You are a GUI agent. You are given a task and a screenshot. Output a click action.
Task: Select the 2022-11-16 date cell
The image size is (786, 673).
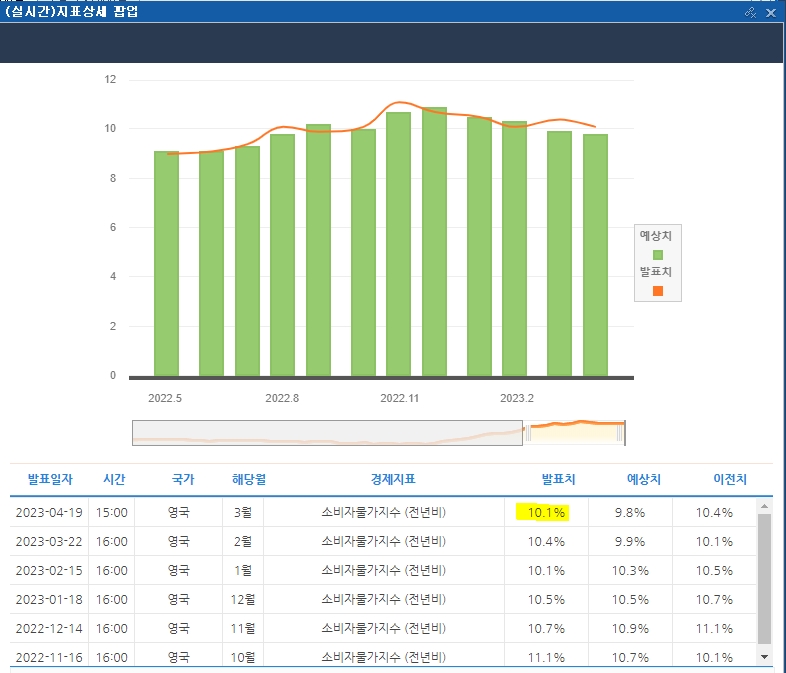[49, 657]
